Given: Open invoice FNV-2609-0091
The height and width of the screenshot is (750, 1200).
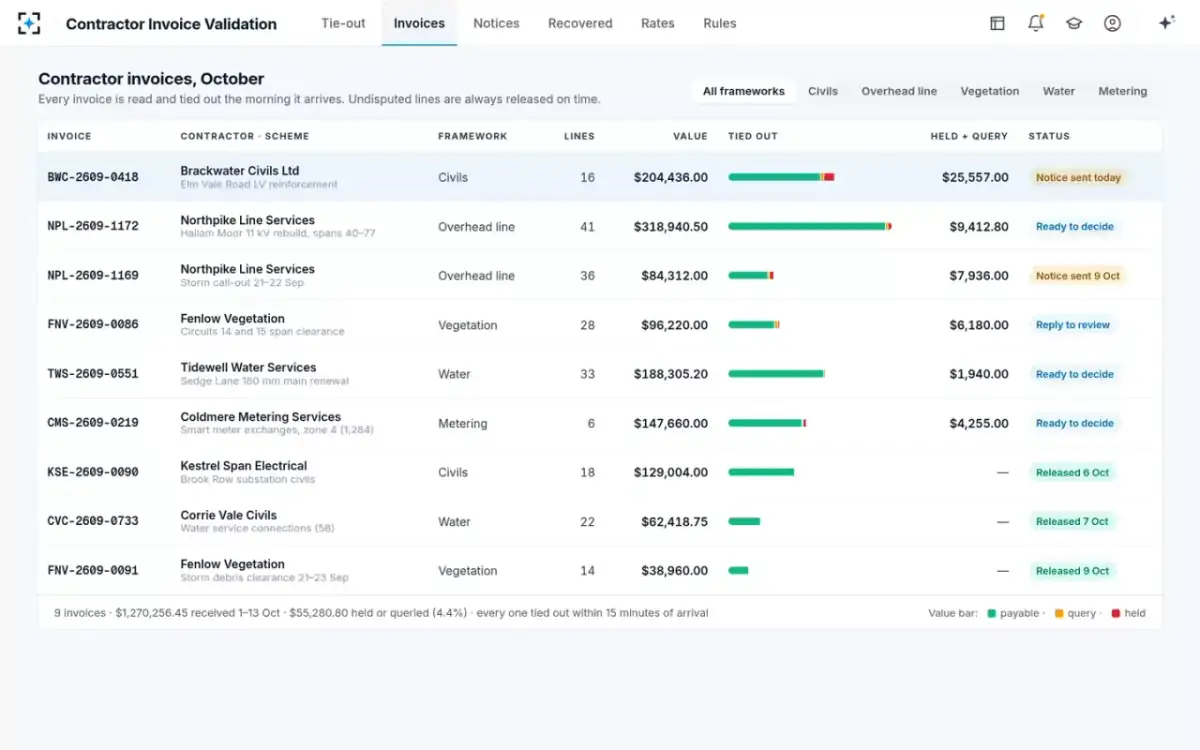Looking at the screenshot, I should (93, 570).
